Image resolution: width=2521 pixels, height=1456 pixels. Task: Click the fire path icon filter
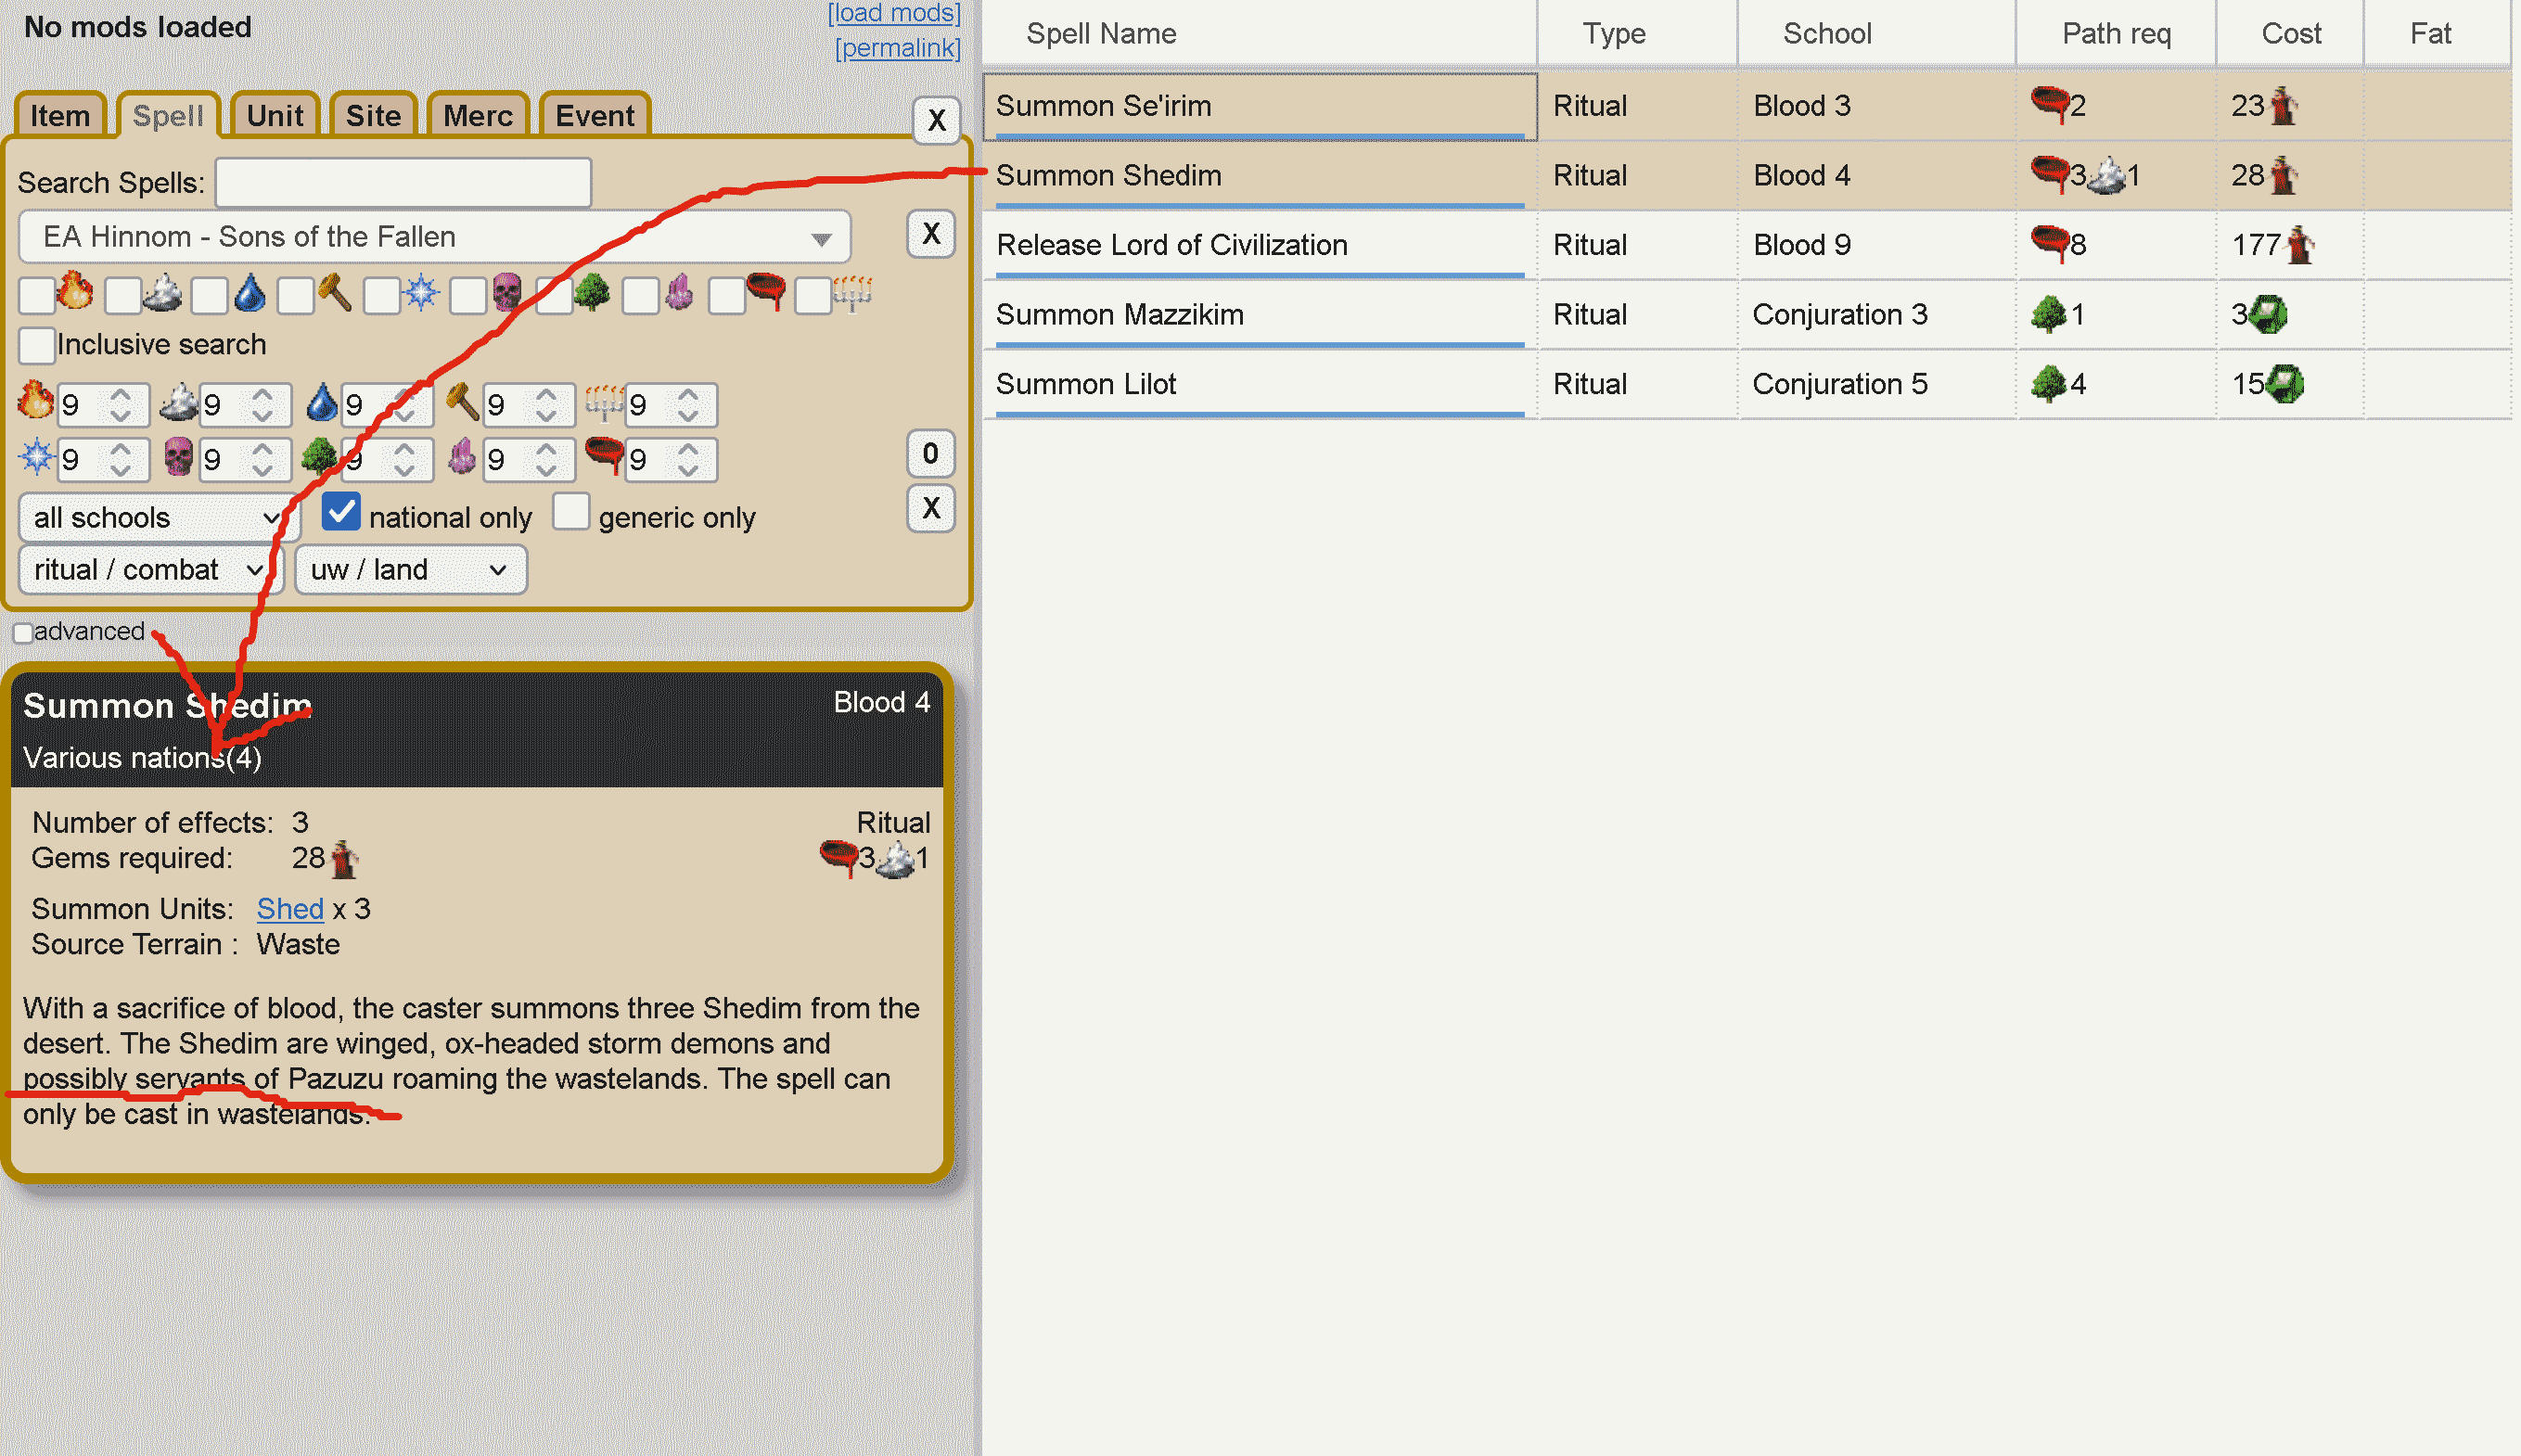pos(74,294)
